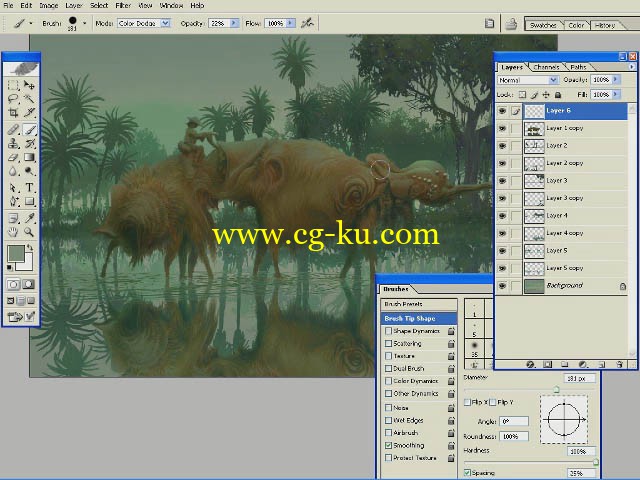
Task: Click Brush Presets in Brushes panel
Action: (x=419, y=304)
